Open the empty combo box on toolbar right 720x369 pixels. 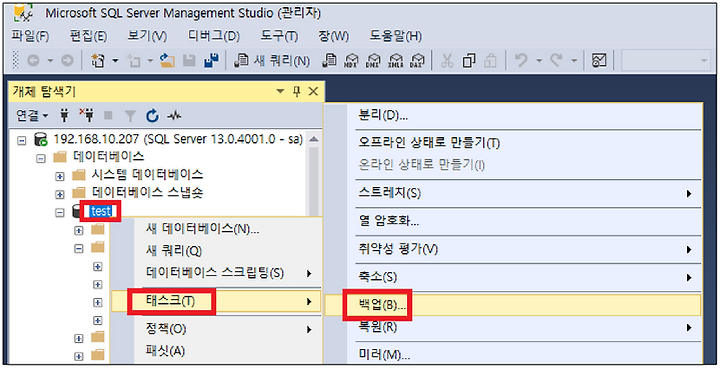click(x=665, y=61)
